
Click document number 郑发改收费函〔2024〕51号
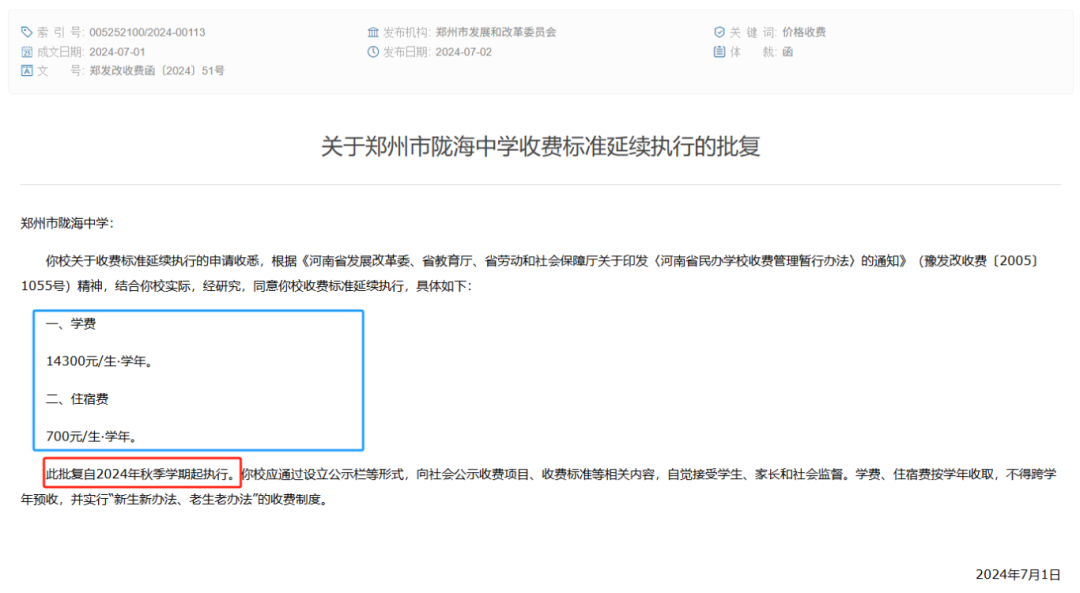(x=157, y=71)
